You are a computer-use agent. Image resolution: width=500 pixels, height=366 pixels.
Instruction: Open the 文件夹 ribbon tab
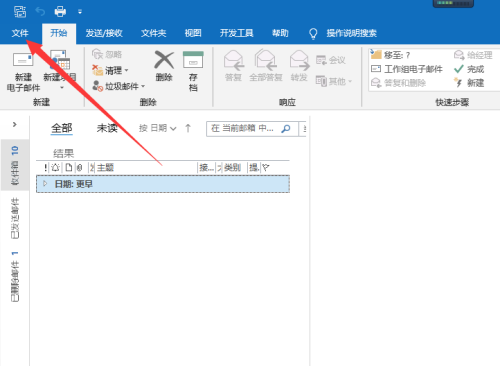pyautogui.click(x=153, y=33)
